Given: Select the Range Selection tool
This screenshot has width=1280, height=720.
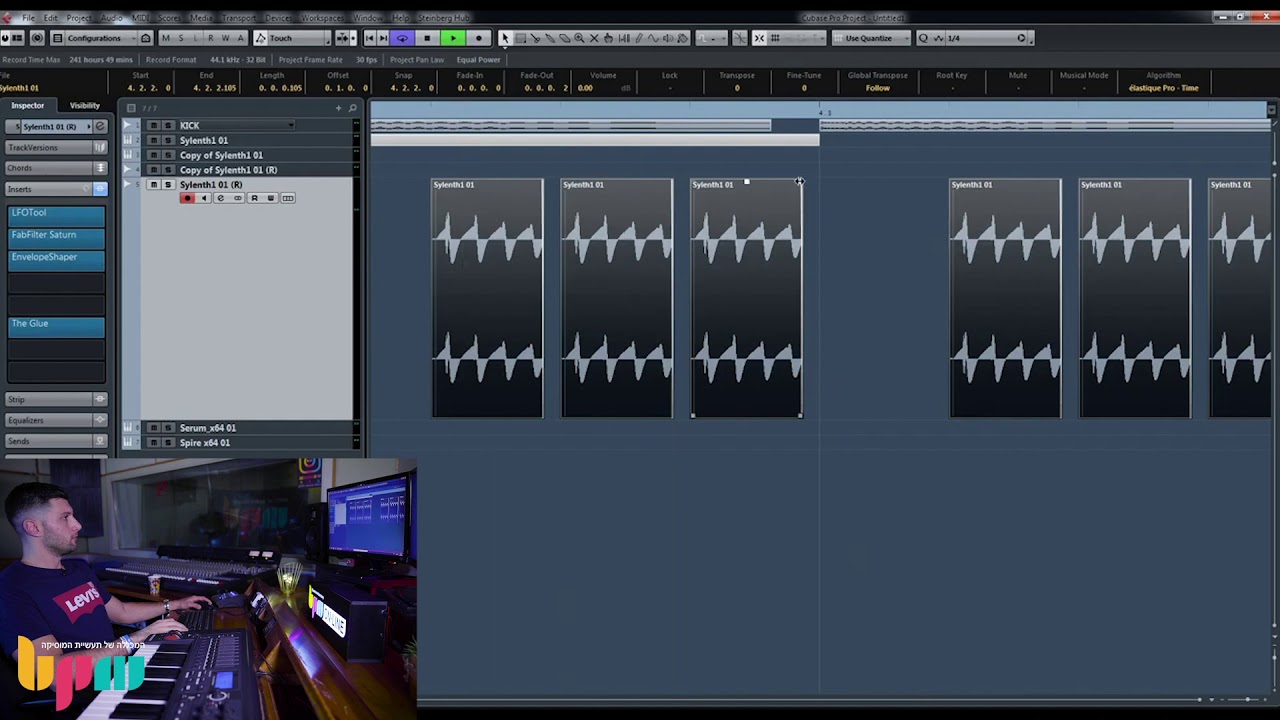Looking at the screenshot, I should pyautogui.click(x=520, y=38).
